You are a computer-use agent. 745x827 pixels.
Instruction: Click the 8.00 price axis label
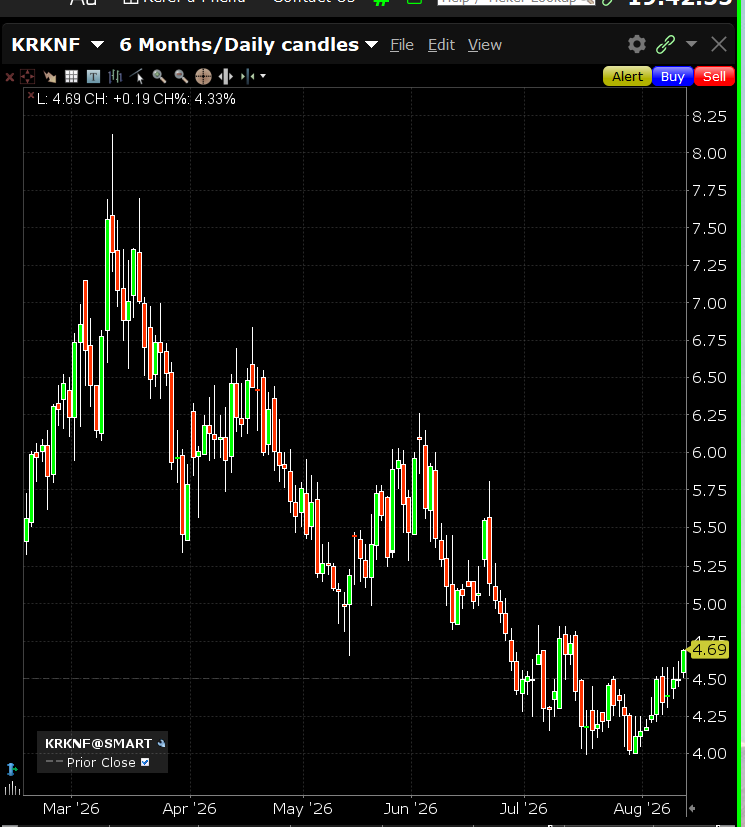(x=709, y=153)
